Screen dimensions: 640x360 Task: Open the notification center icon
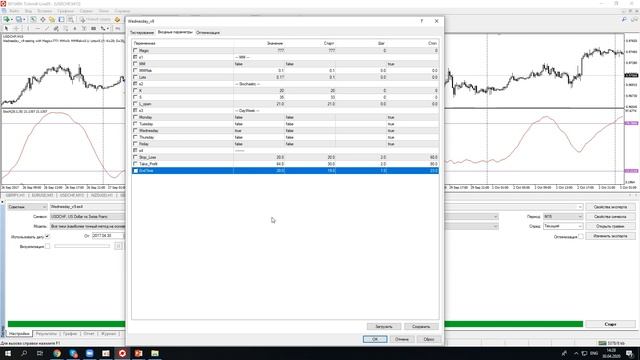630,353
